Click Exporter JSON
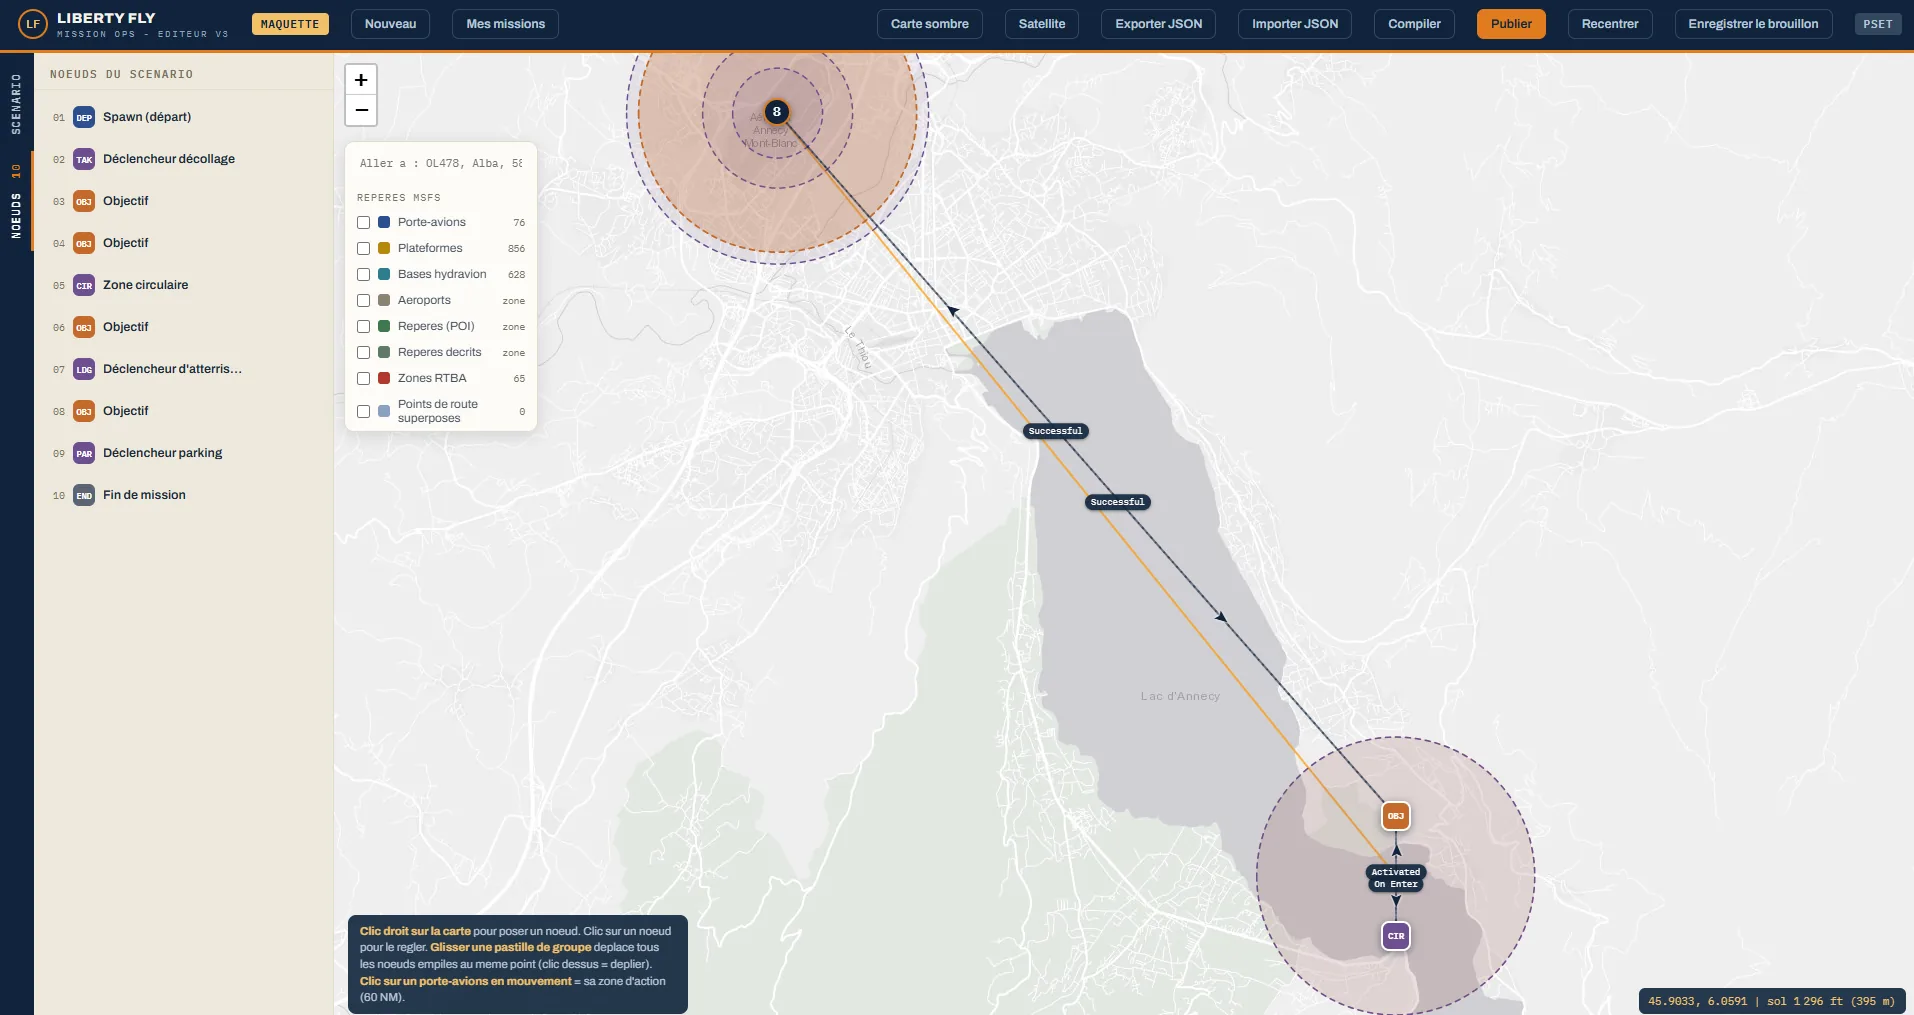 point(1158,24)
